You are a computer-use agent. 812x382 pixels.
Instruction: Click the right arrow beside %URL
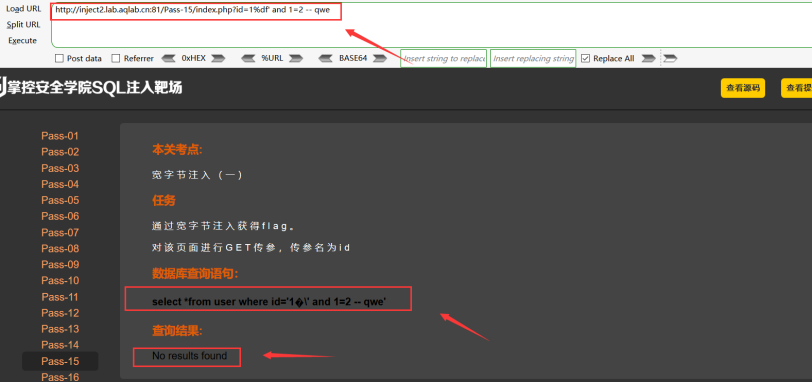pos(296,58)
